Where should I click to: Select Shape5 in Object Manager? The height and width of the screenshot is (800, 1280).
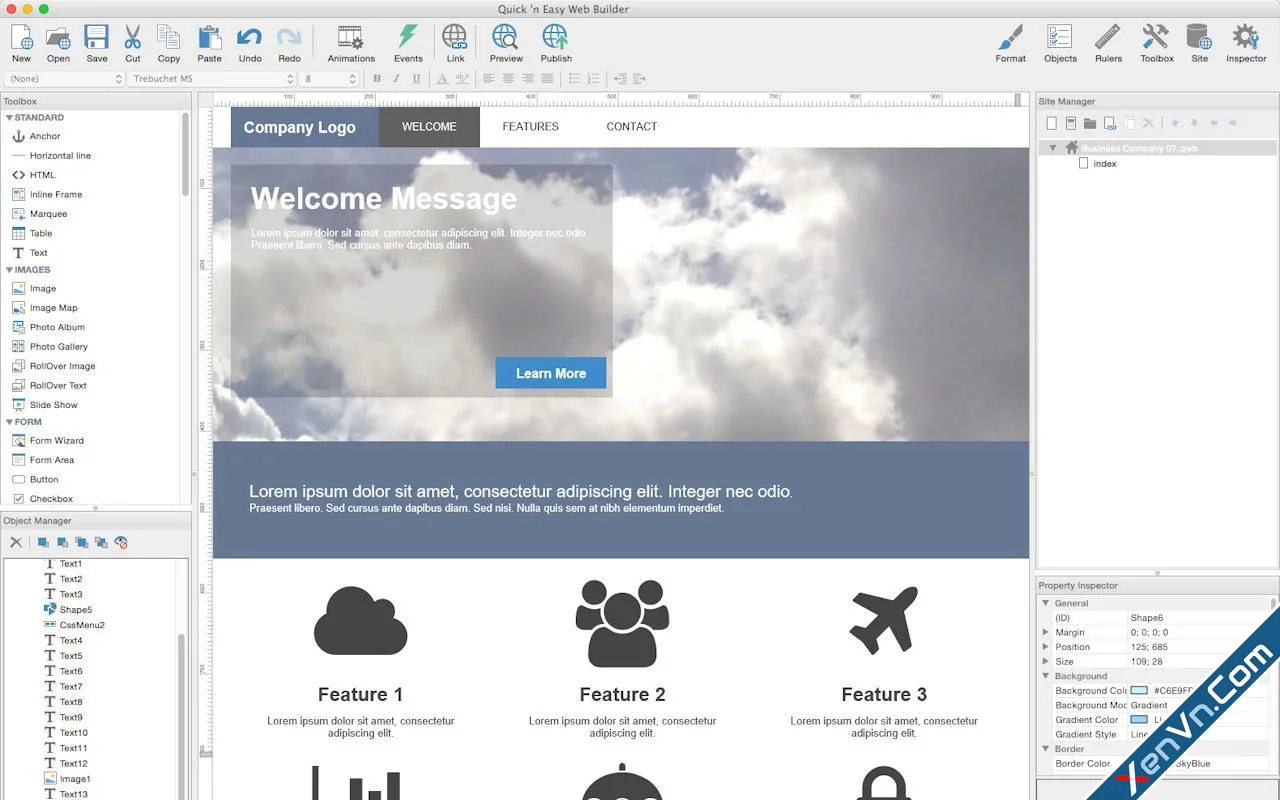click(68, 610)
